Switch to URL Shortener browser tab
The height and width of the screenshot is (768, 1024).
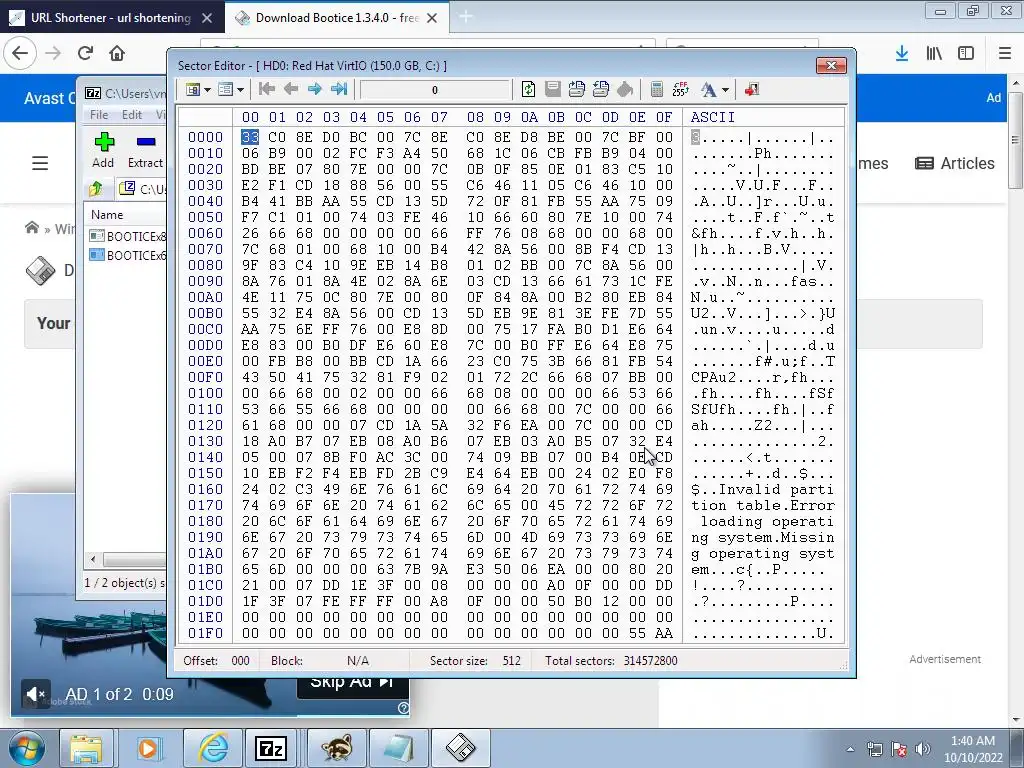110,18
